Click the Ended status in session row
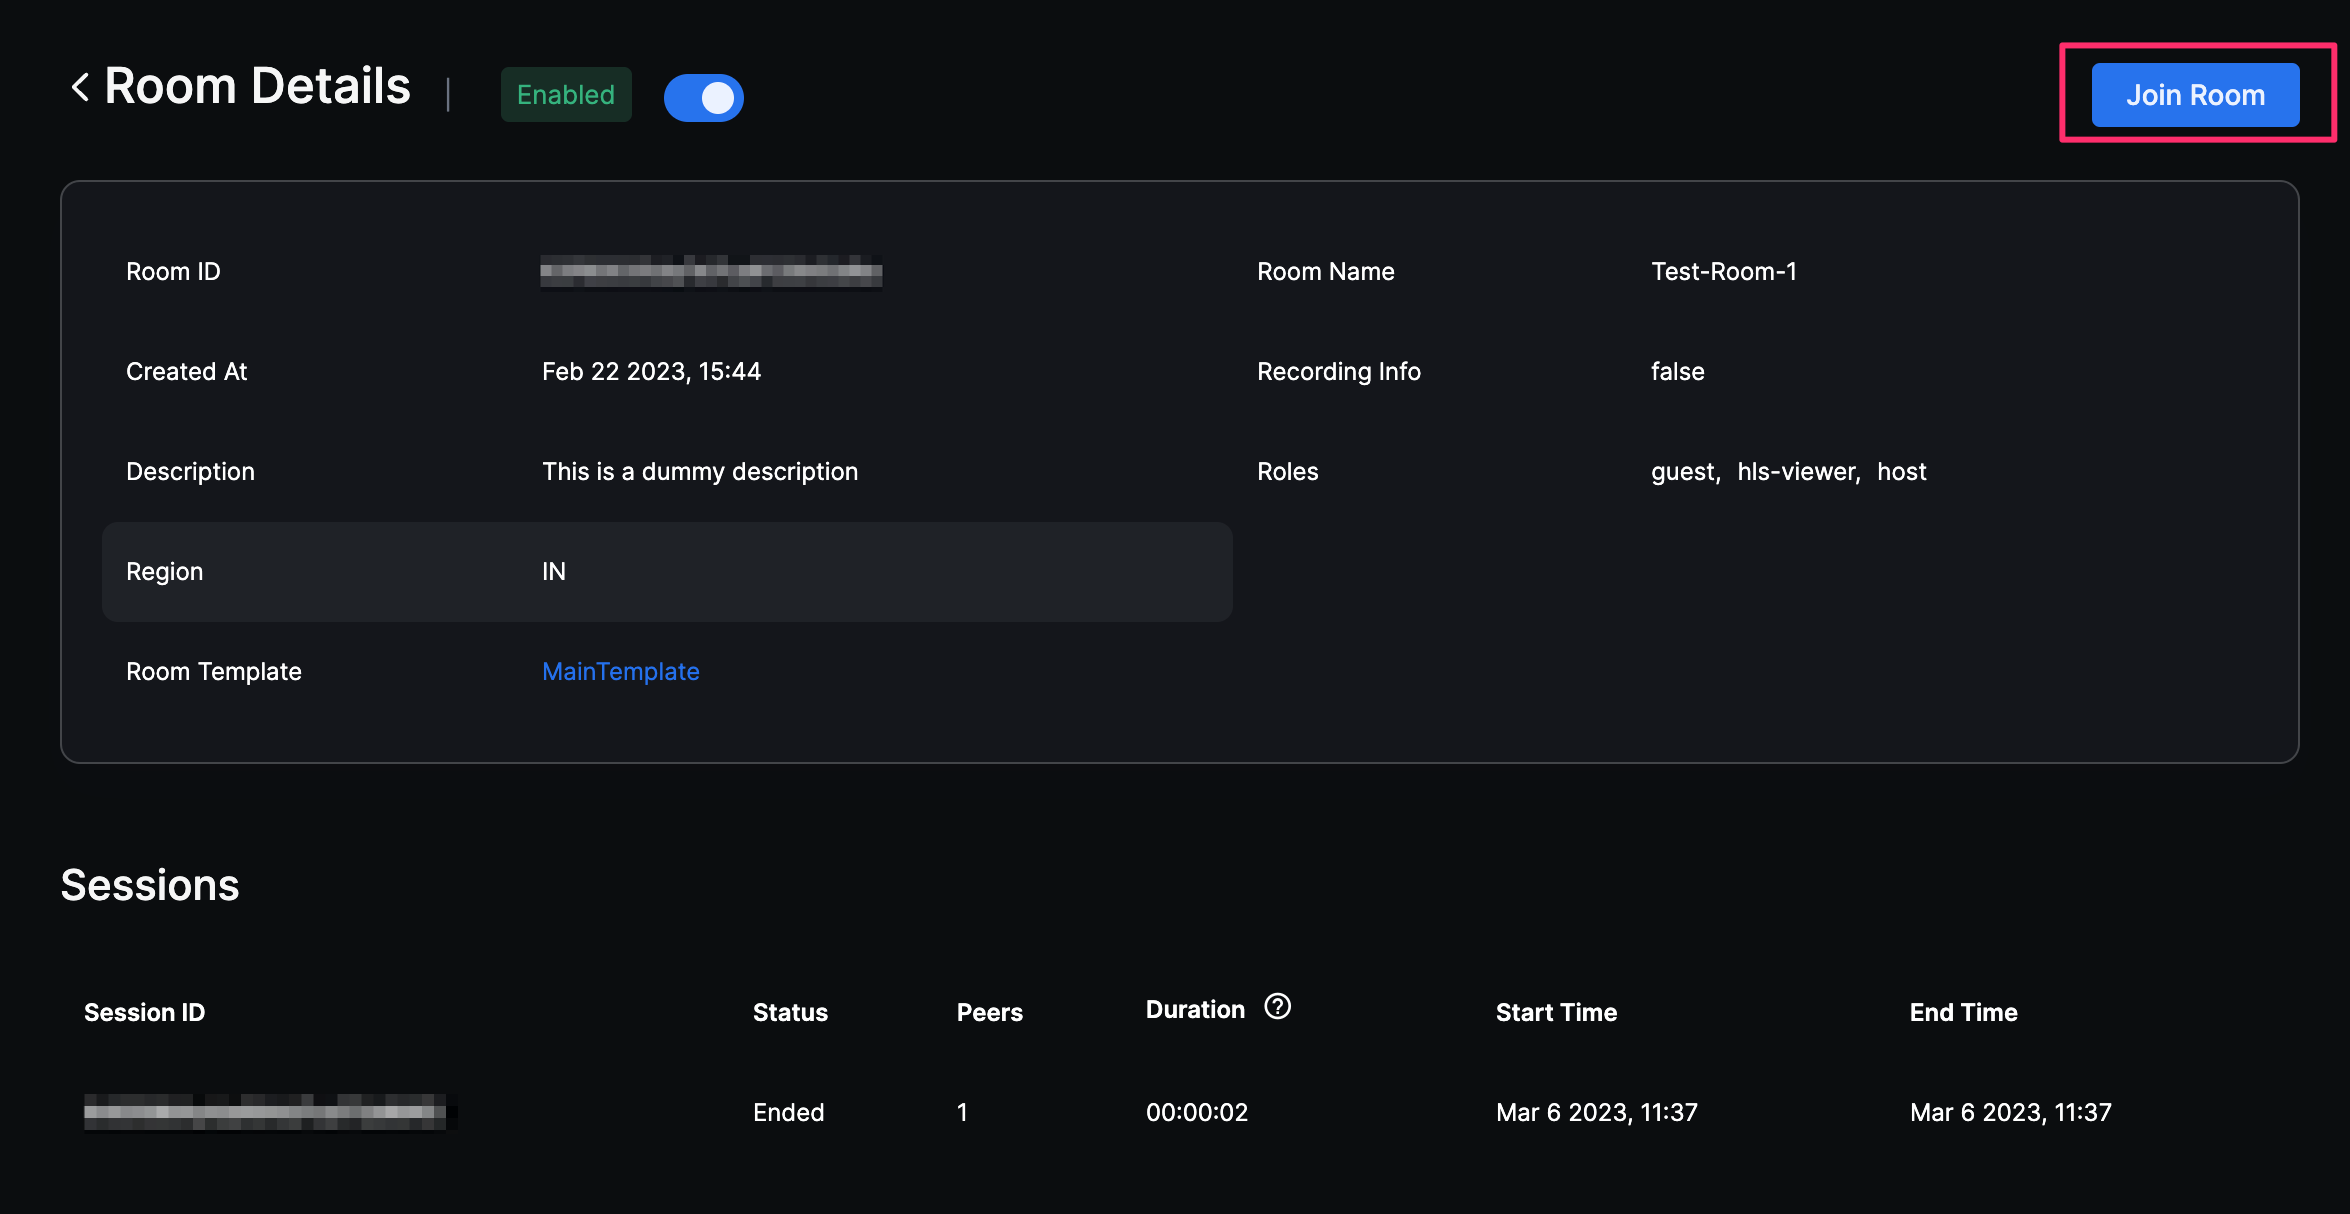Viewport: 2350px width, 1214px height. 788,1112
